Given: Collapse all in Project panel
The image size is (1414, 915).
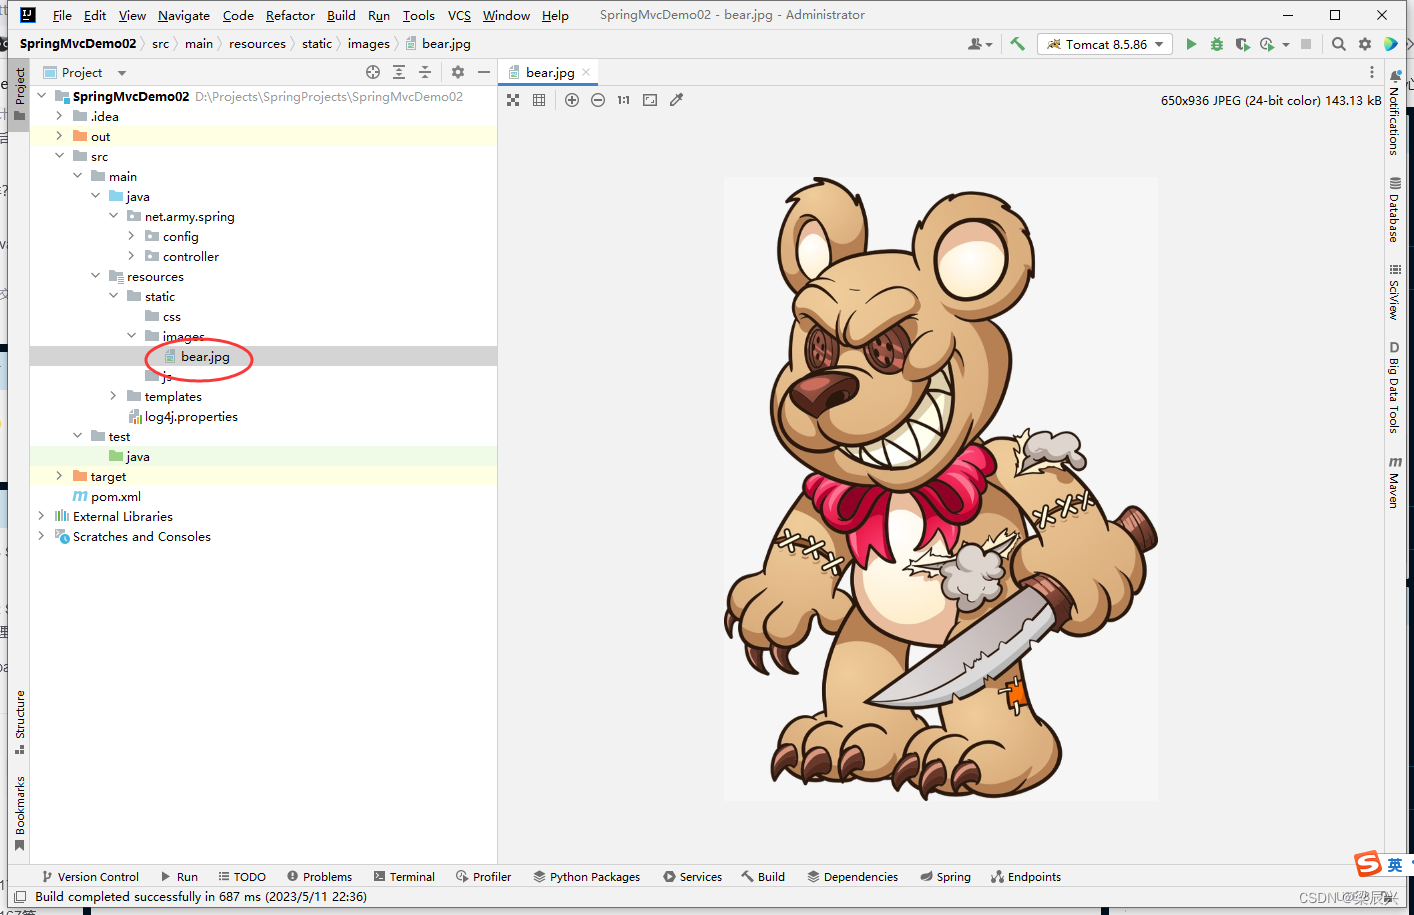Looking at the screenshot, I should coord(425,72).
